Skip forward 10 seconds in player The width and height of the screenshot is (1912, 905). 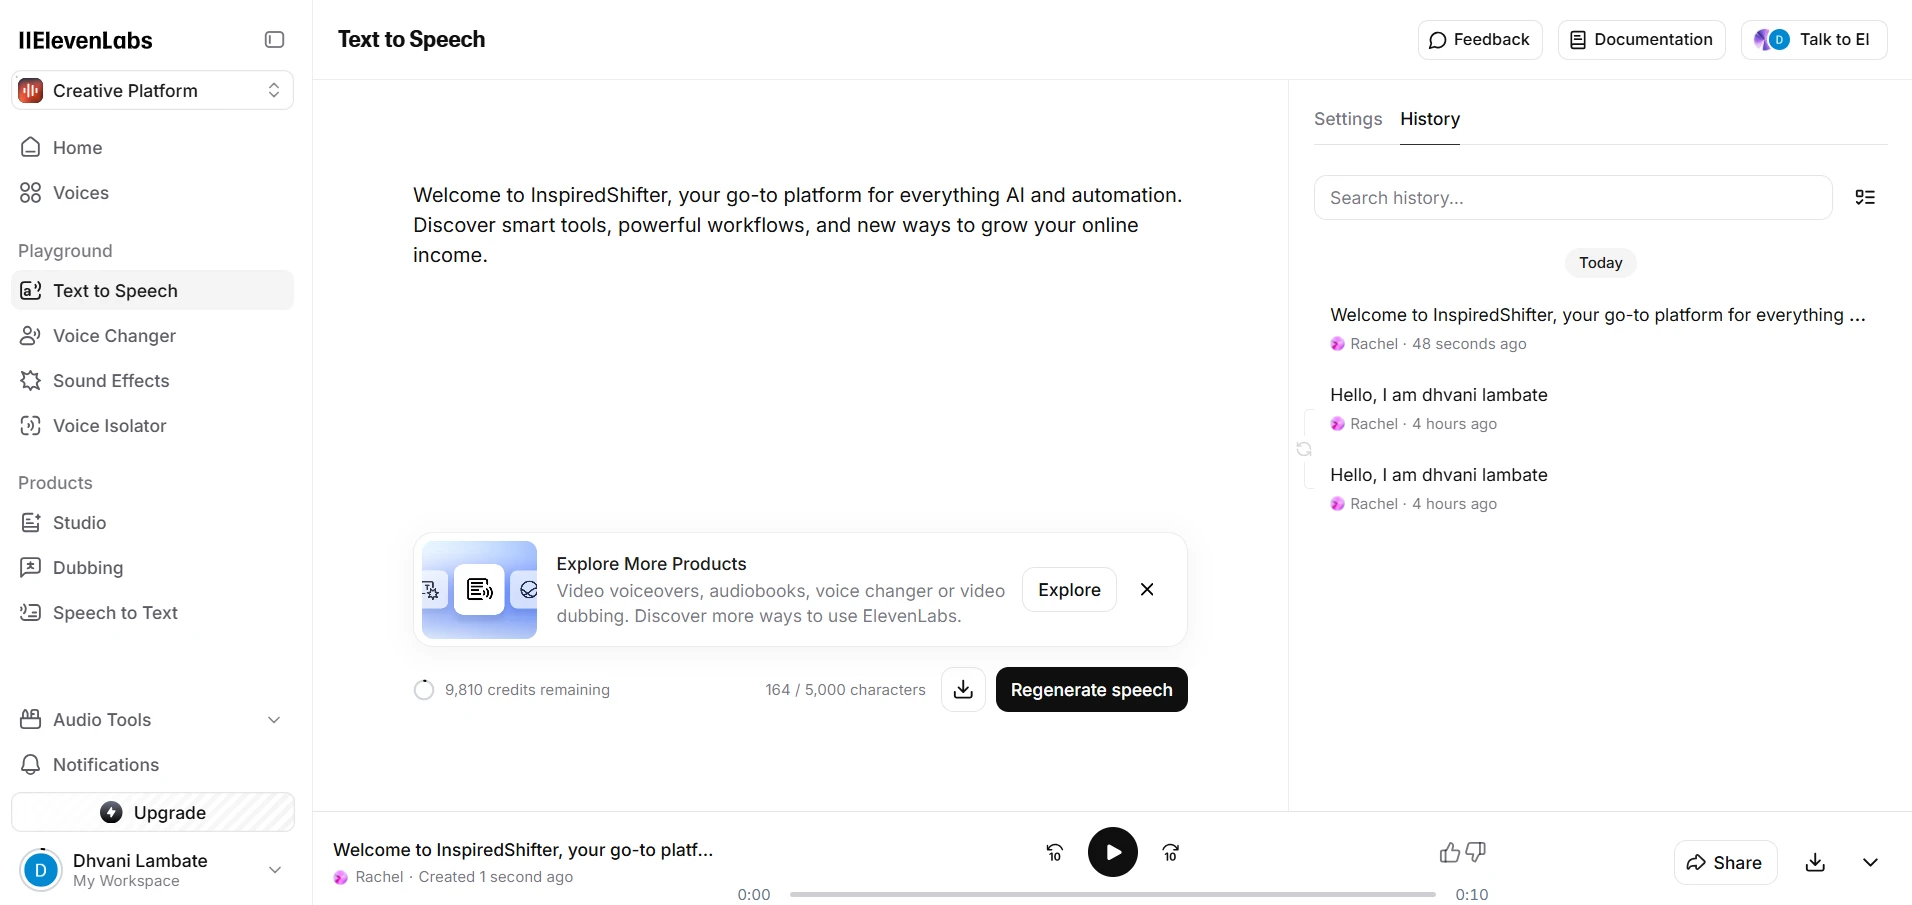coord(1171,853)
